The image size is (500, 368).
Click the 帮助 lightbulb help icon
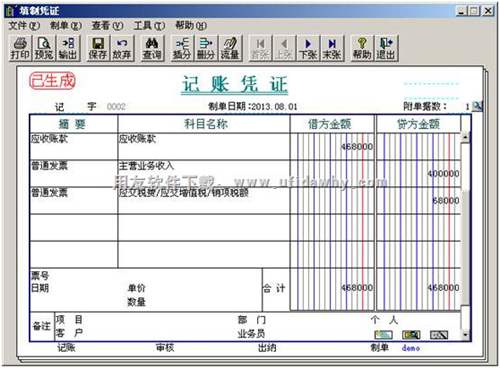coord(362,48)
